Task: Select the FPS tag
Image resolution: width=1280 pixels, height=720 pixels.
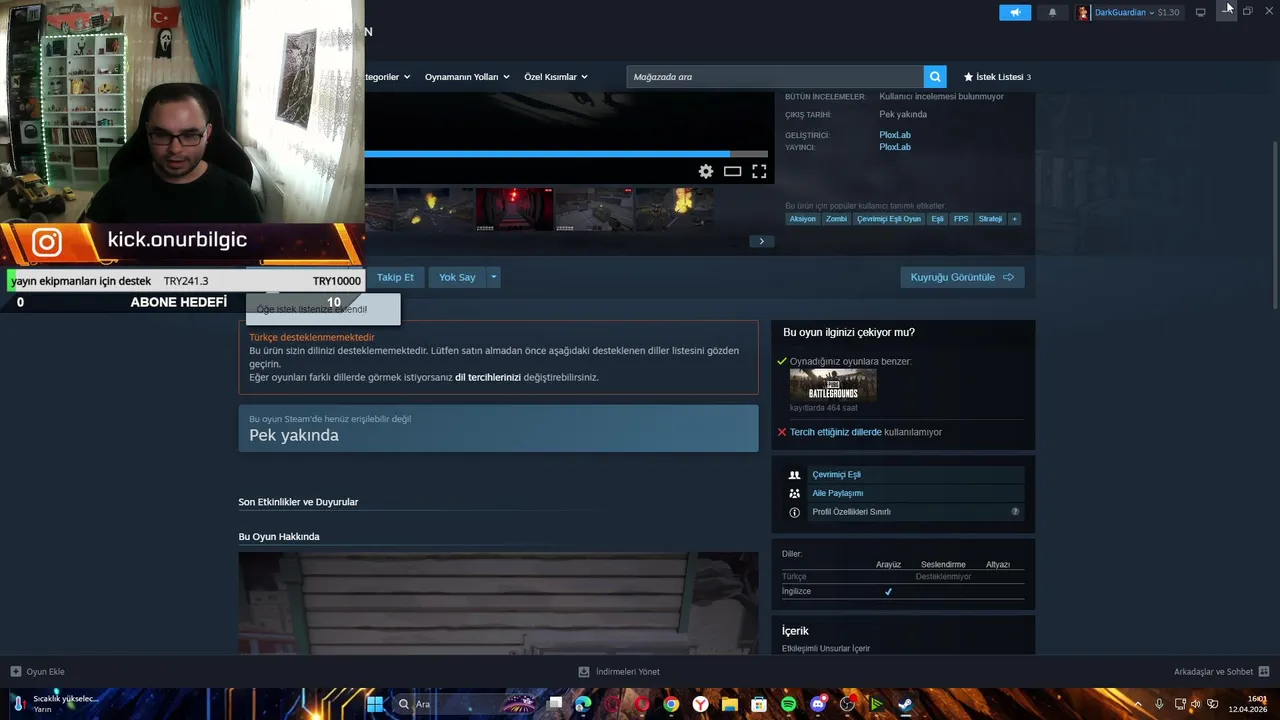Action: click(x=961, y=219)
